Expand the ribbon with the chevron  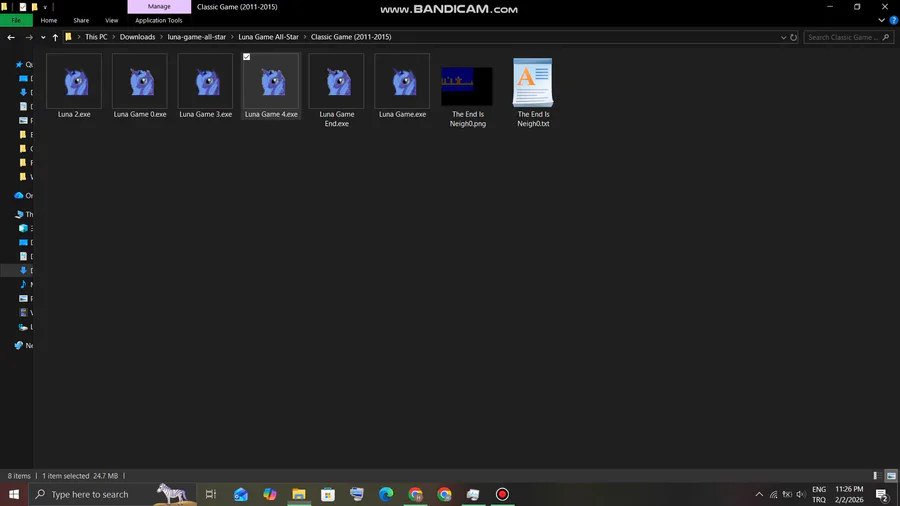881,20
